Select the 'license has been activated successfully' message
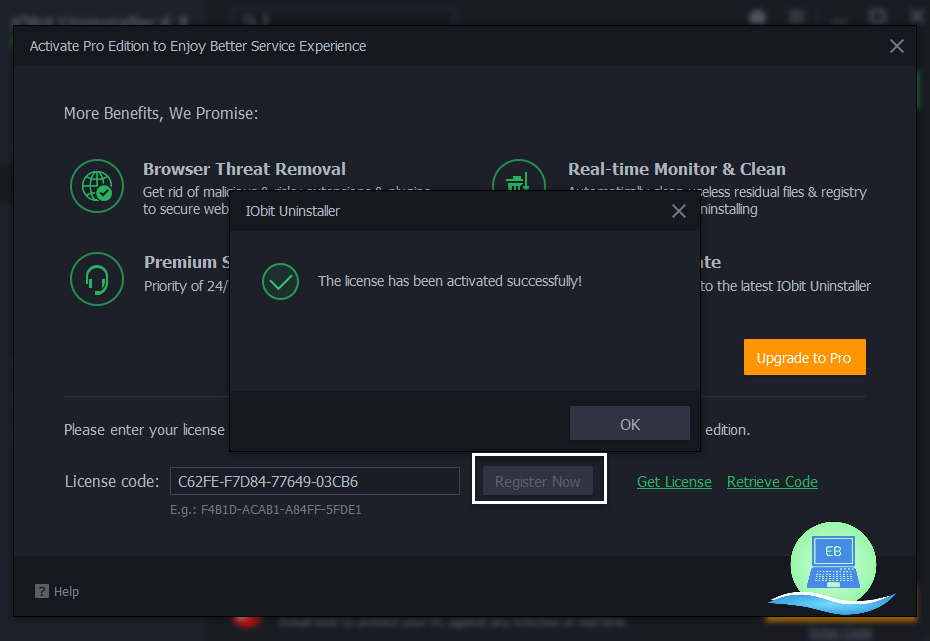The height and width of the screenshot is (641, 930). point(450,281)
